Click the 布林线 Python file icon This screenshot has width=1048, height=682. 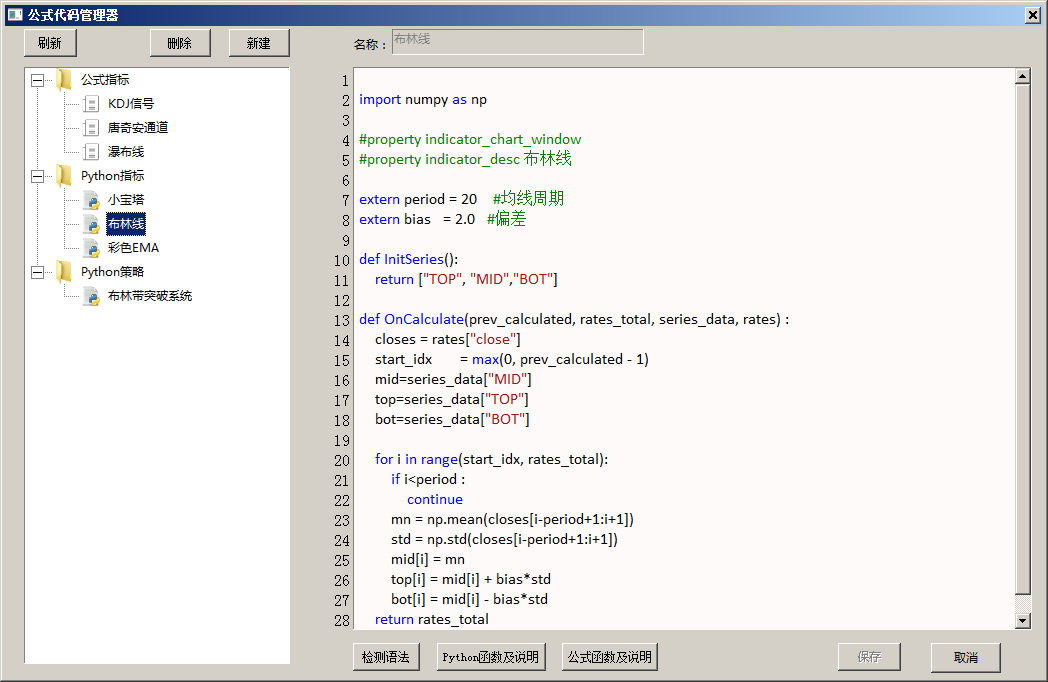[92, 224]
